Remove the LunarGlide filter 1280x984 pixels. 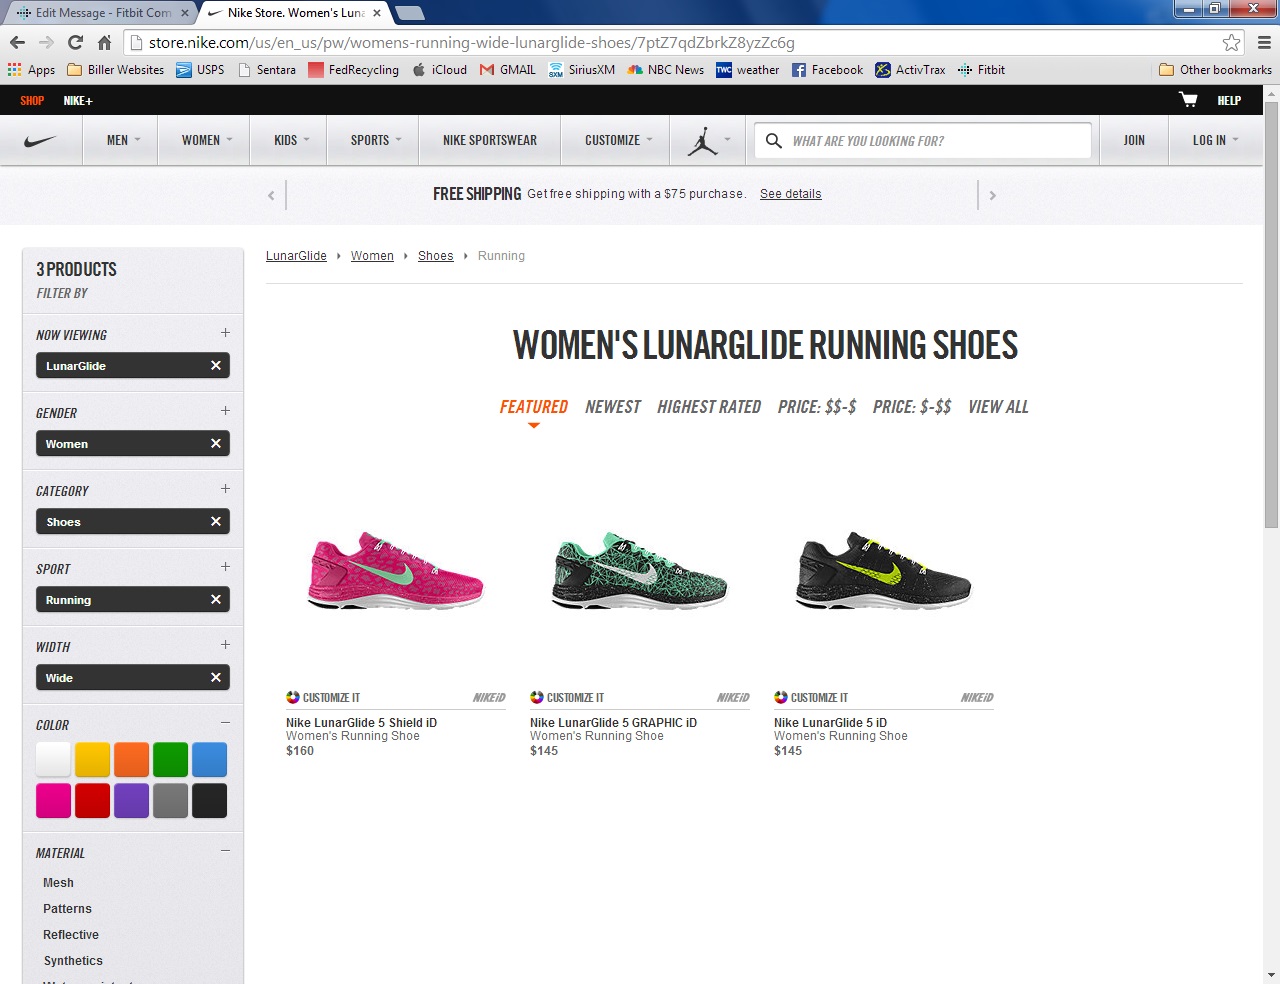(x=215, y=366)
